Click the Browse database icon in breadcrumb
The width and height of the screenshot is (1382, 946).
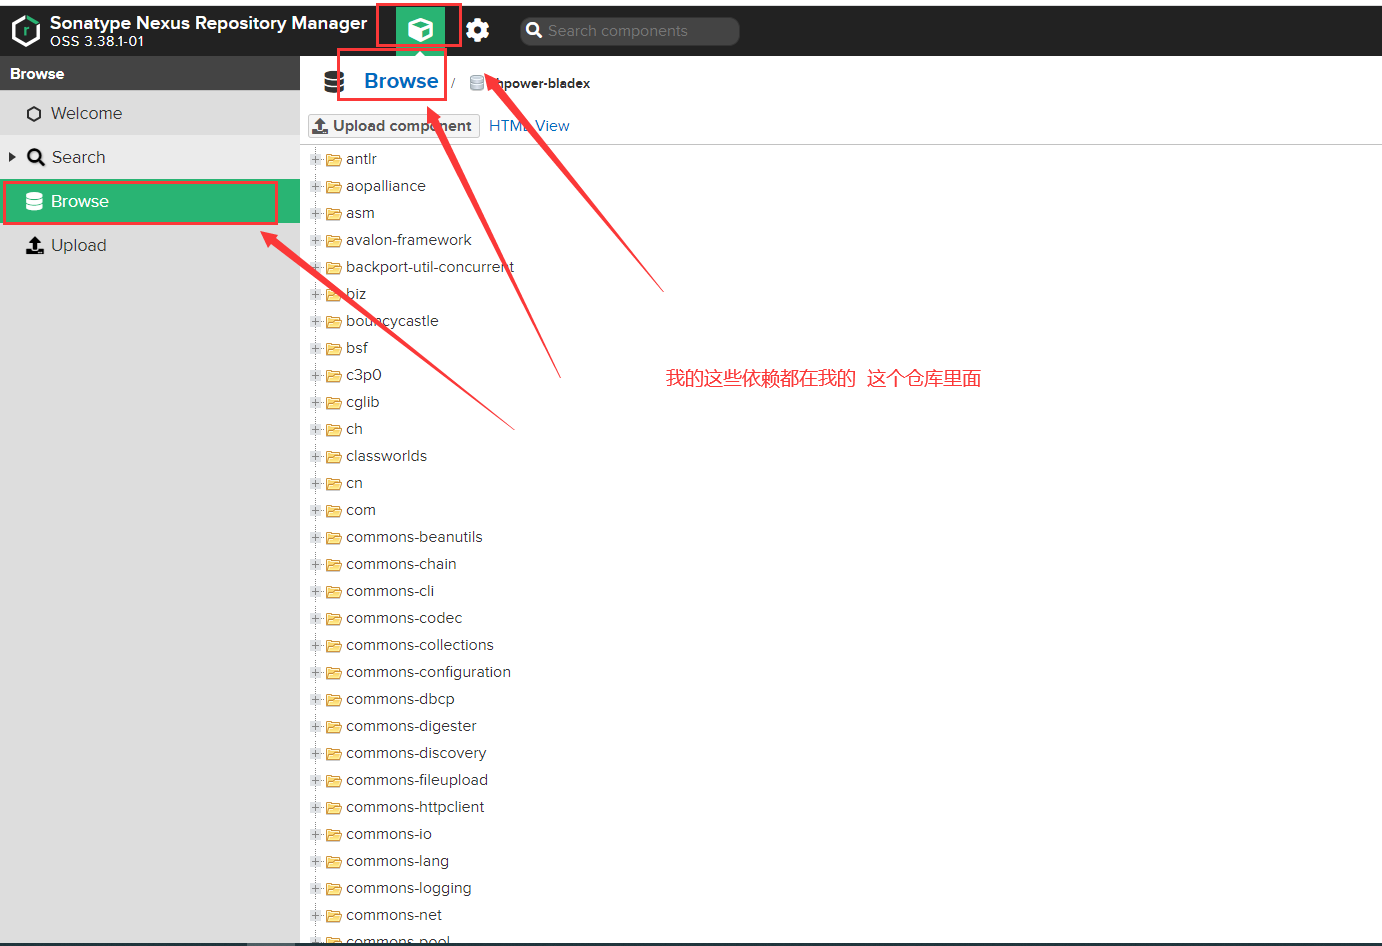(335, 82)
